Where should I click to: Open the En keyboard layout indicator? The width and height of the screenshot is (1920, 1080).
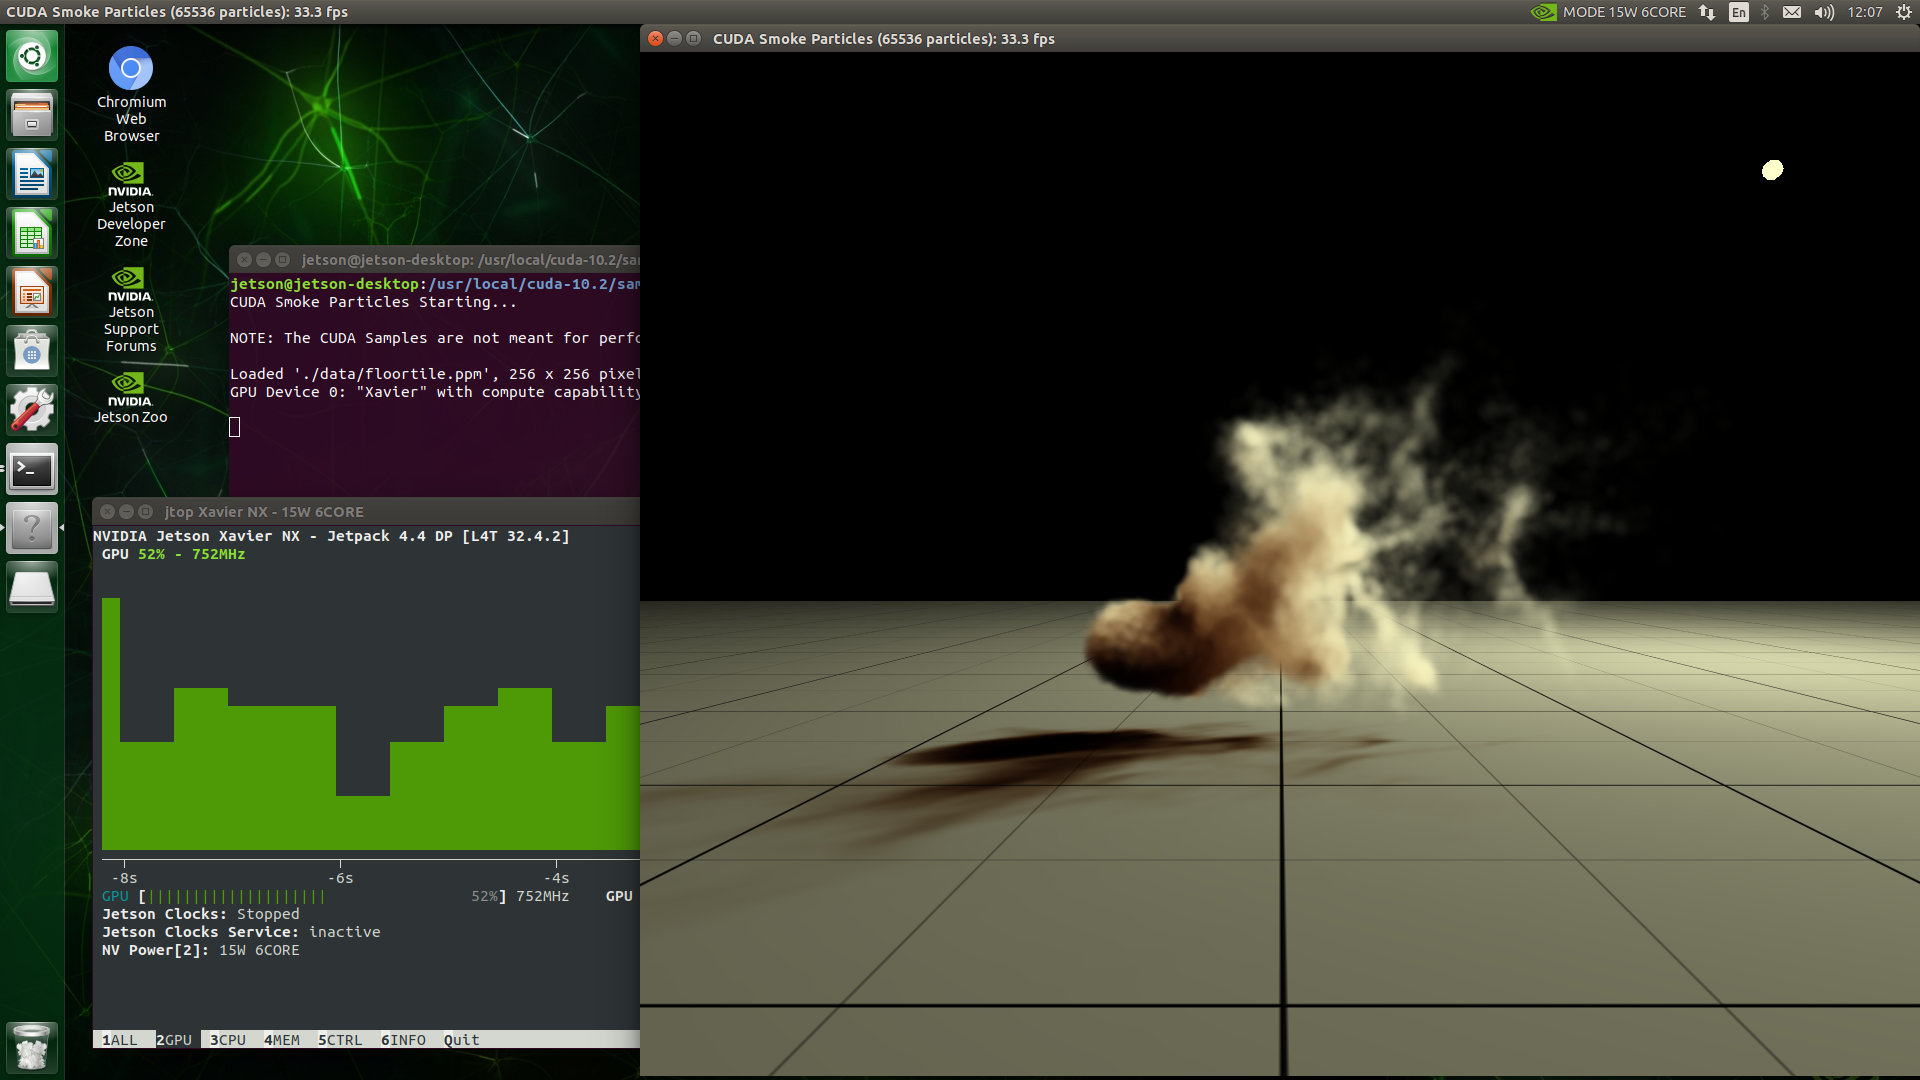coord(1739,12)
